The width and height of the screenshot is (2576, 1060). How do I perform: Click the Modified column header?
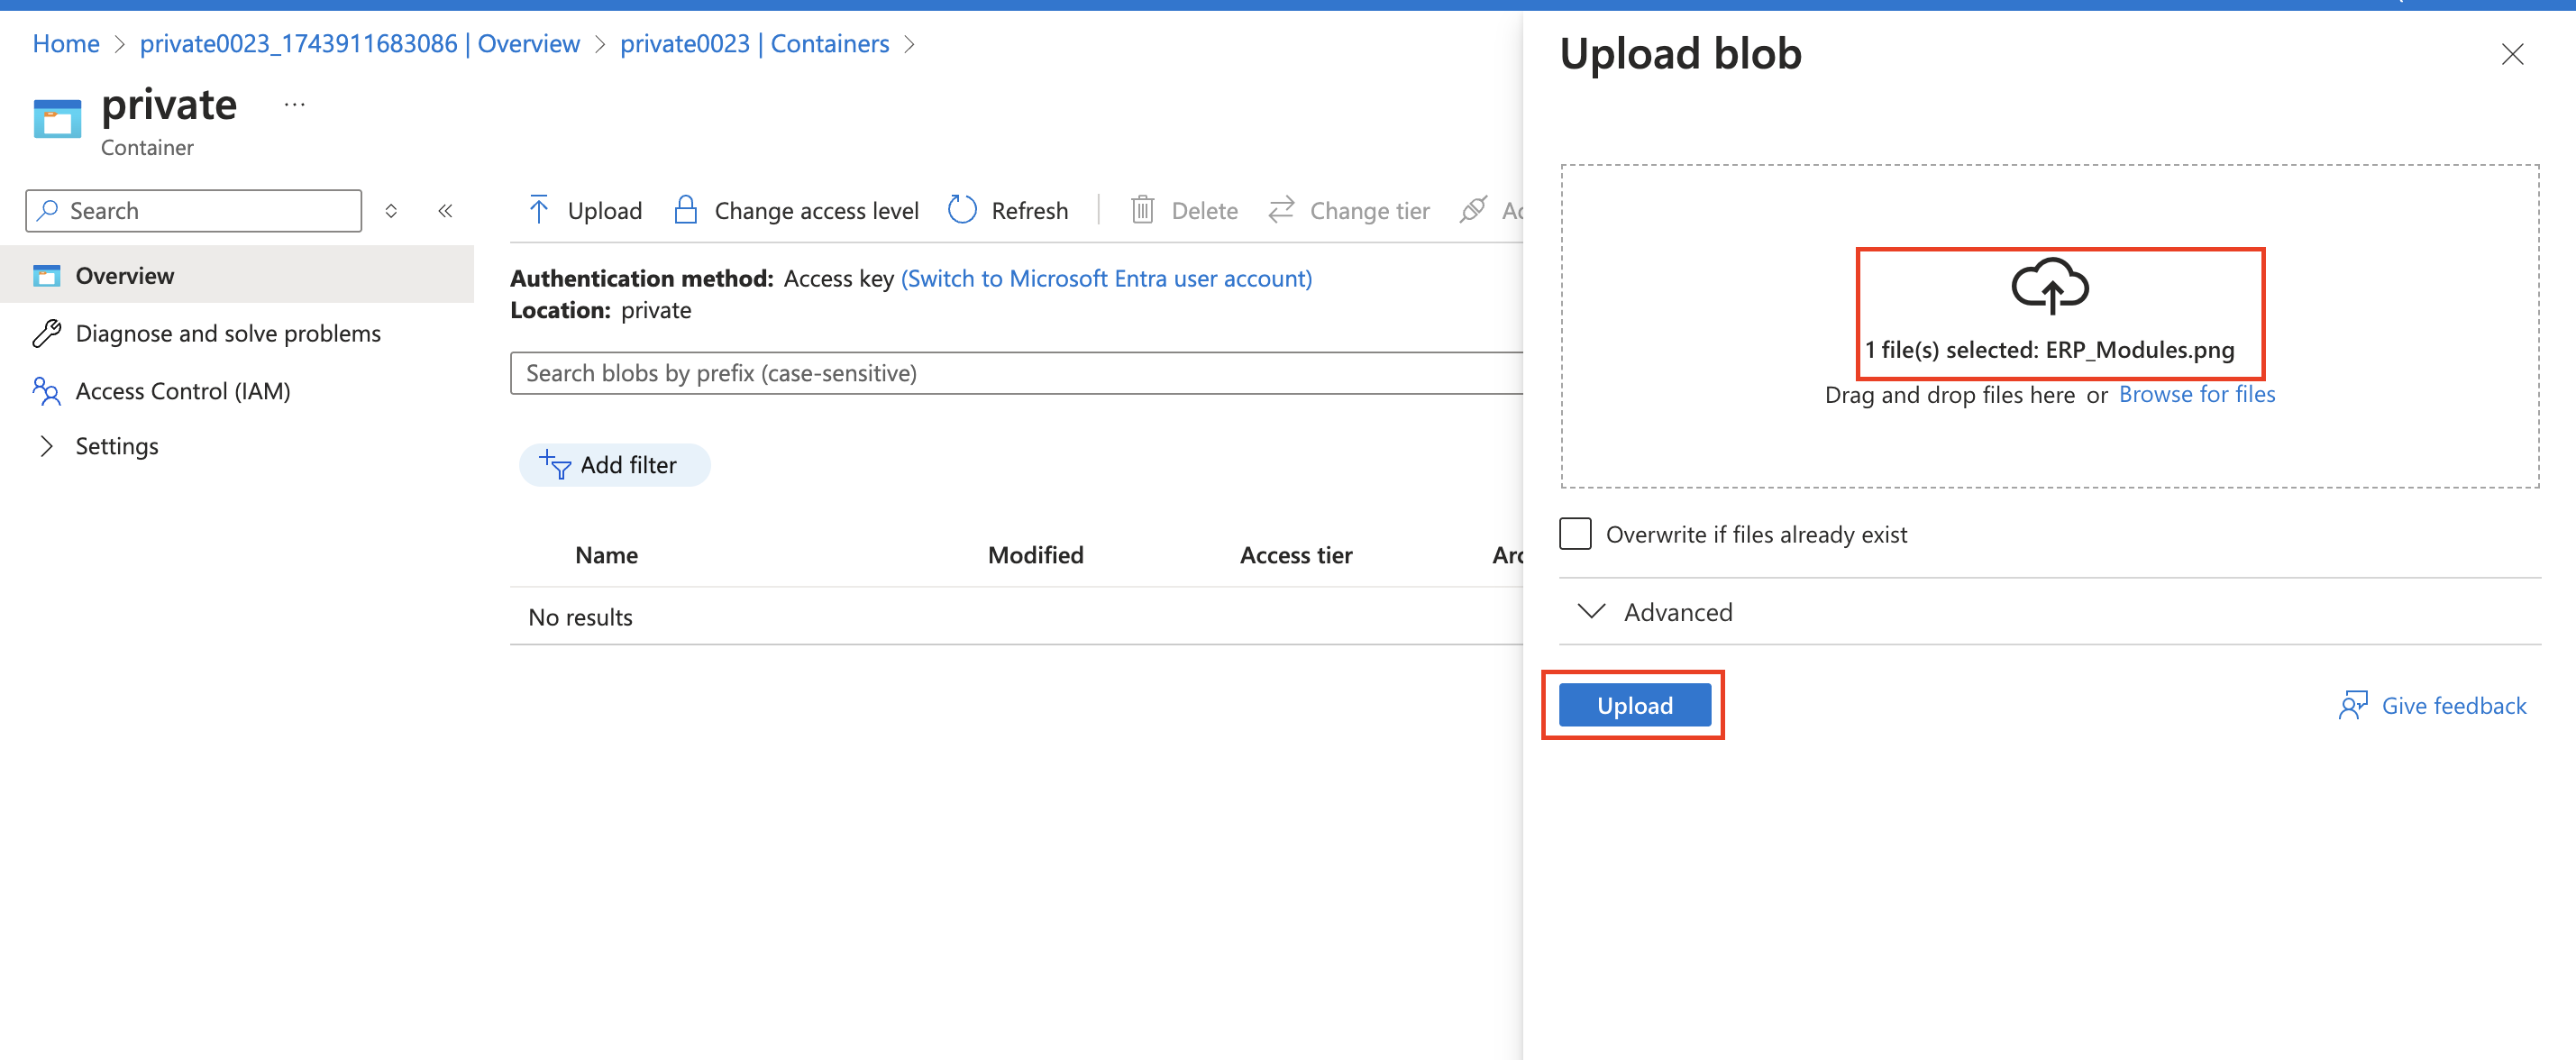1035,555
